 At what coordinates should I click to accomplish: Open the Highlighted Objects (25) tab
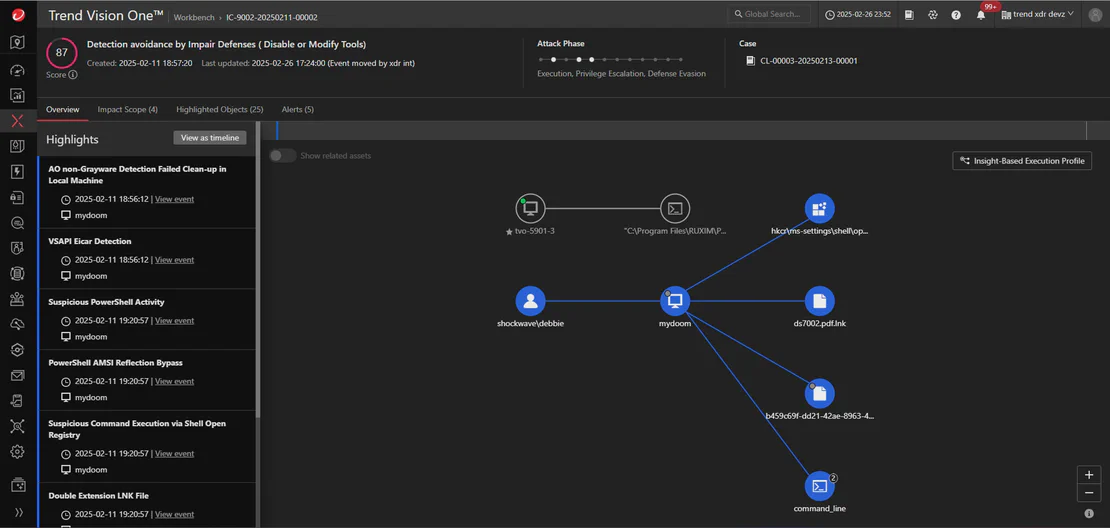(219, 110)
